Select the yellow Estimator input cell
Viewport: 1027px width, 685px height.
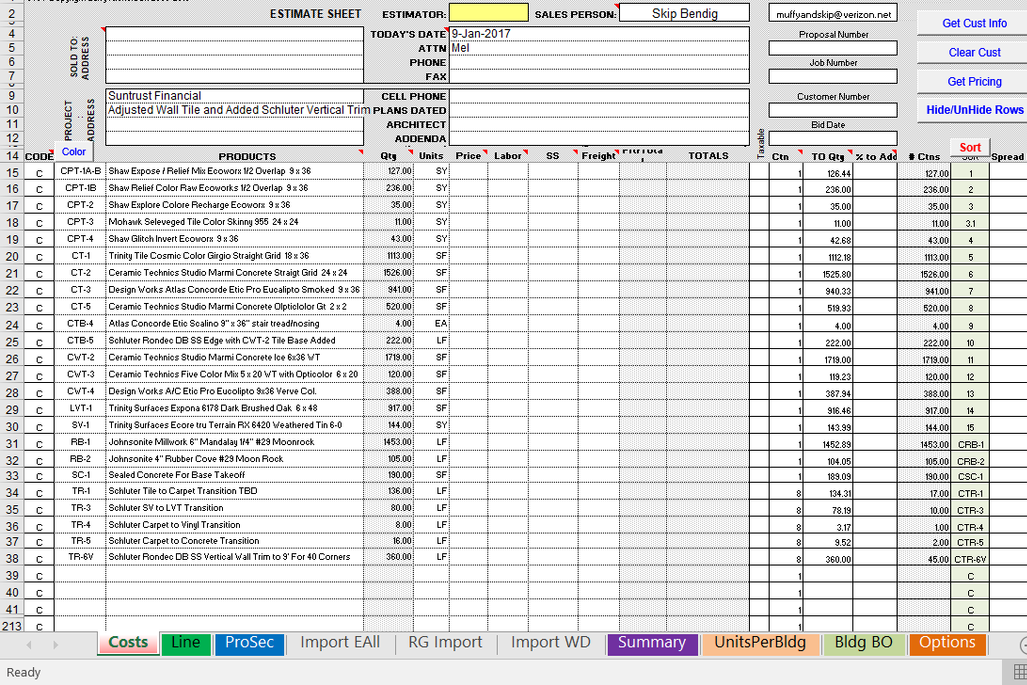[x=489, y=13]
